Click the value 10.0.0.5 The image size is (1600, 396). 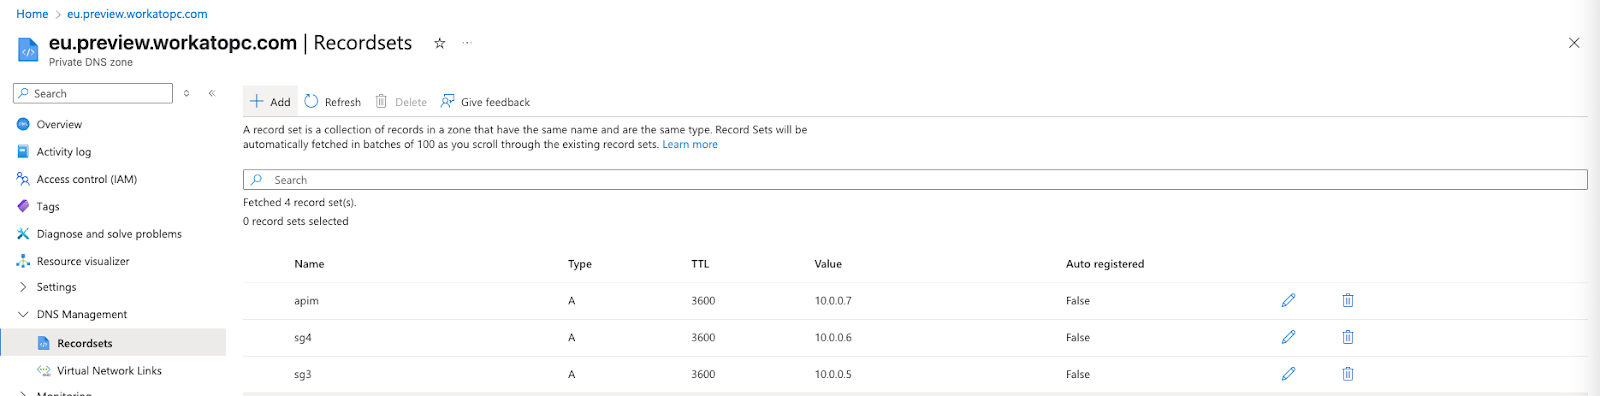(833, 375)
